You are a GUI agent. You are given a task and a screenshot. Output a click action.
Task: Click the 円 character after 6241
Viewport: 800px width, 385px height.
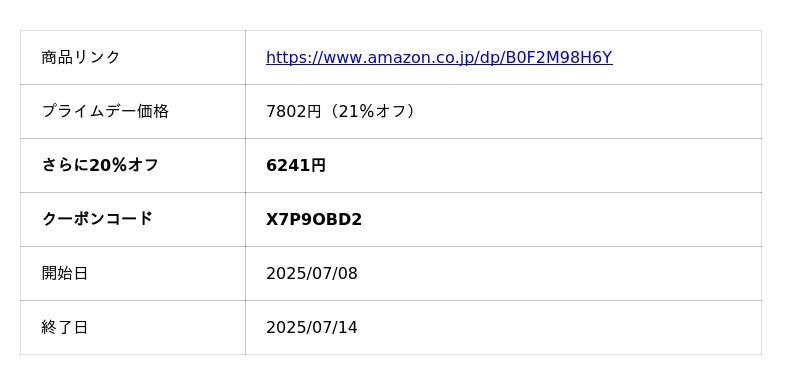318,165
